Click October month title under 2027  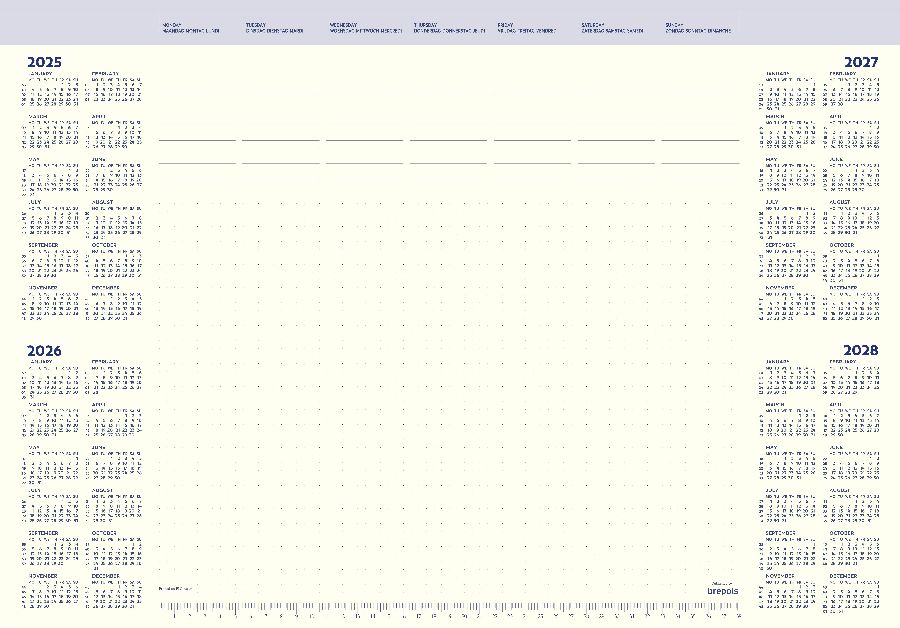point(841,245)
